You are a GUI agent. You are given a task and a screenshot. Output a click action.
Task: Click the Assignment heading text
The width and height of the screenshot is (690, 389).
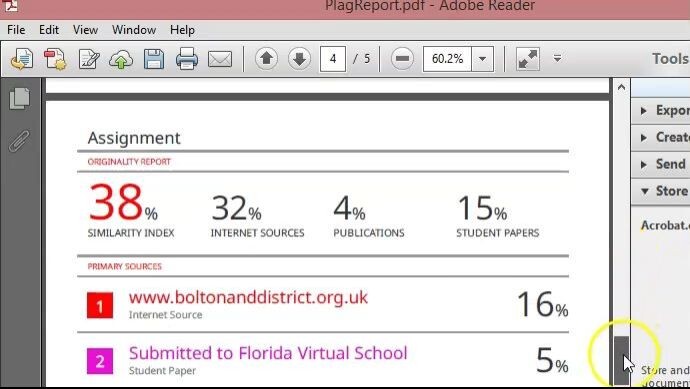pyautogui.click(x=134, y=138)
